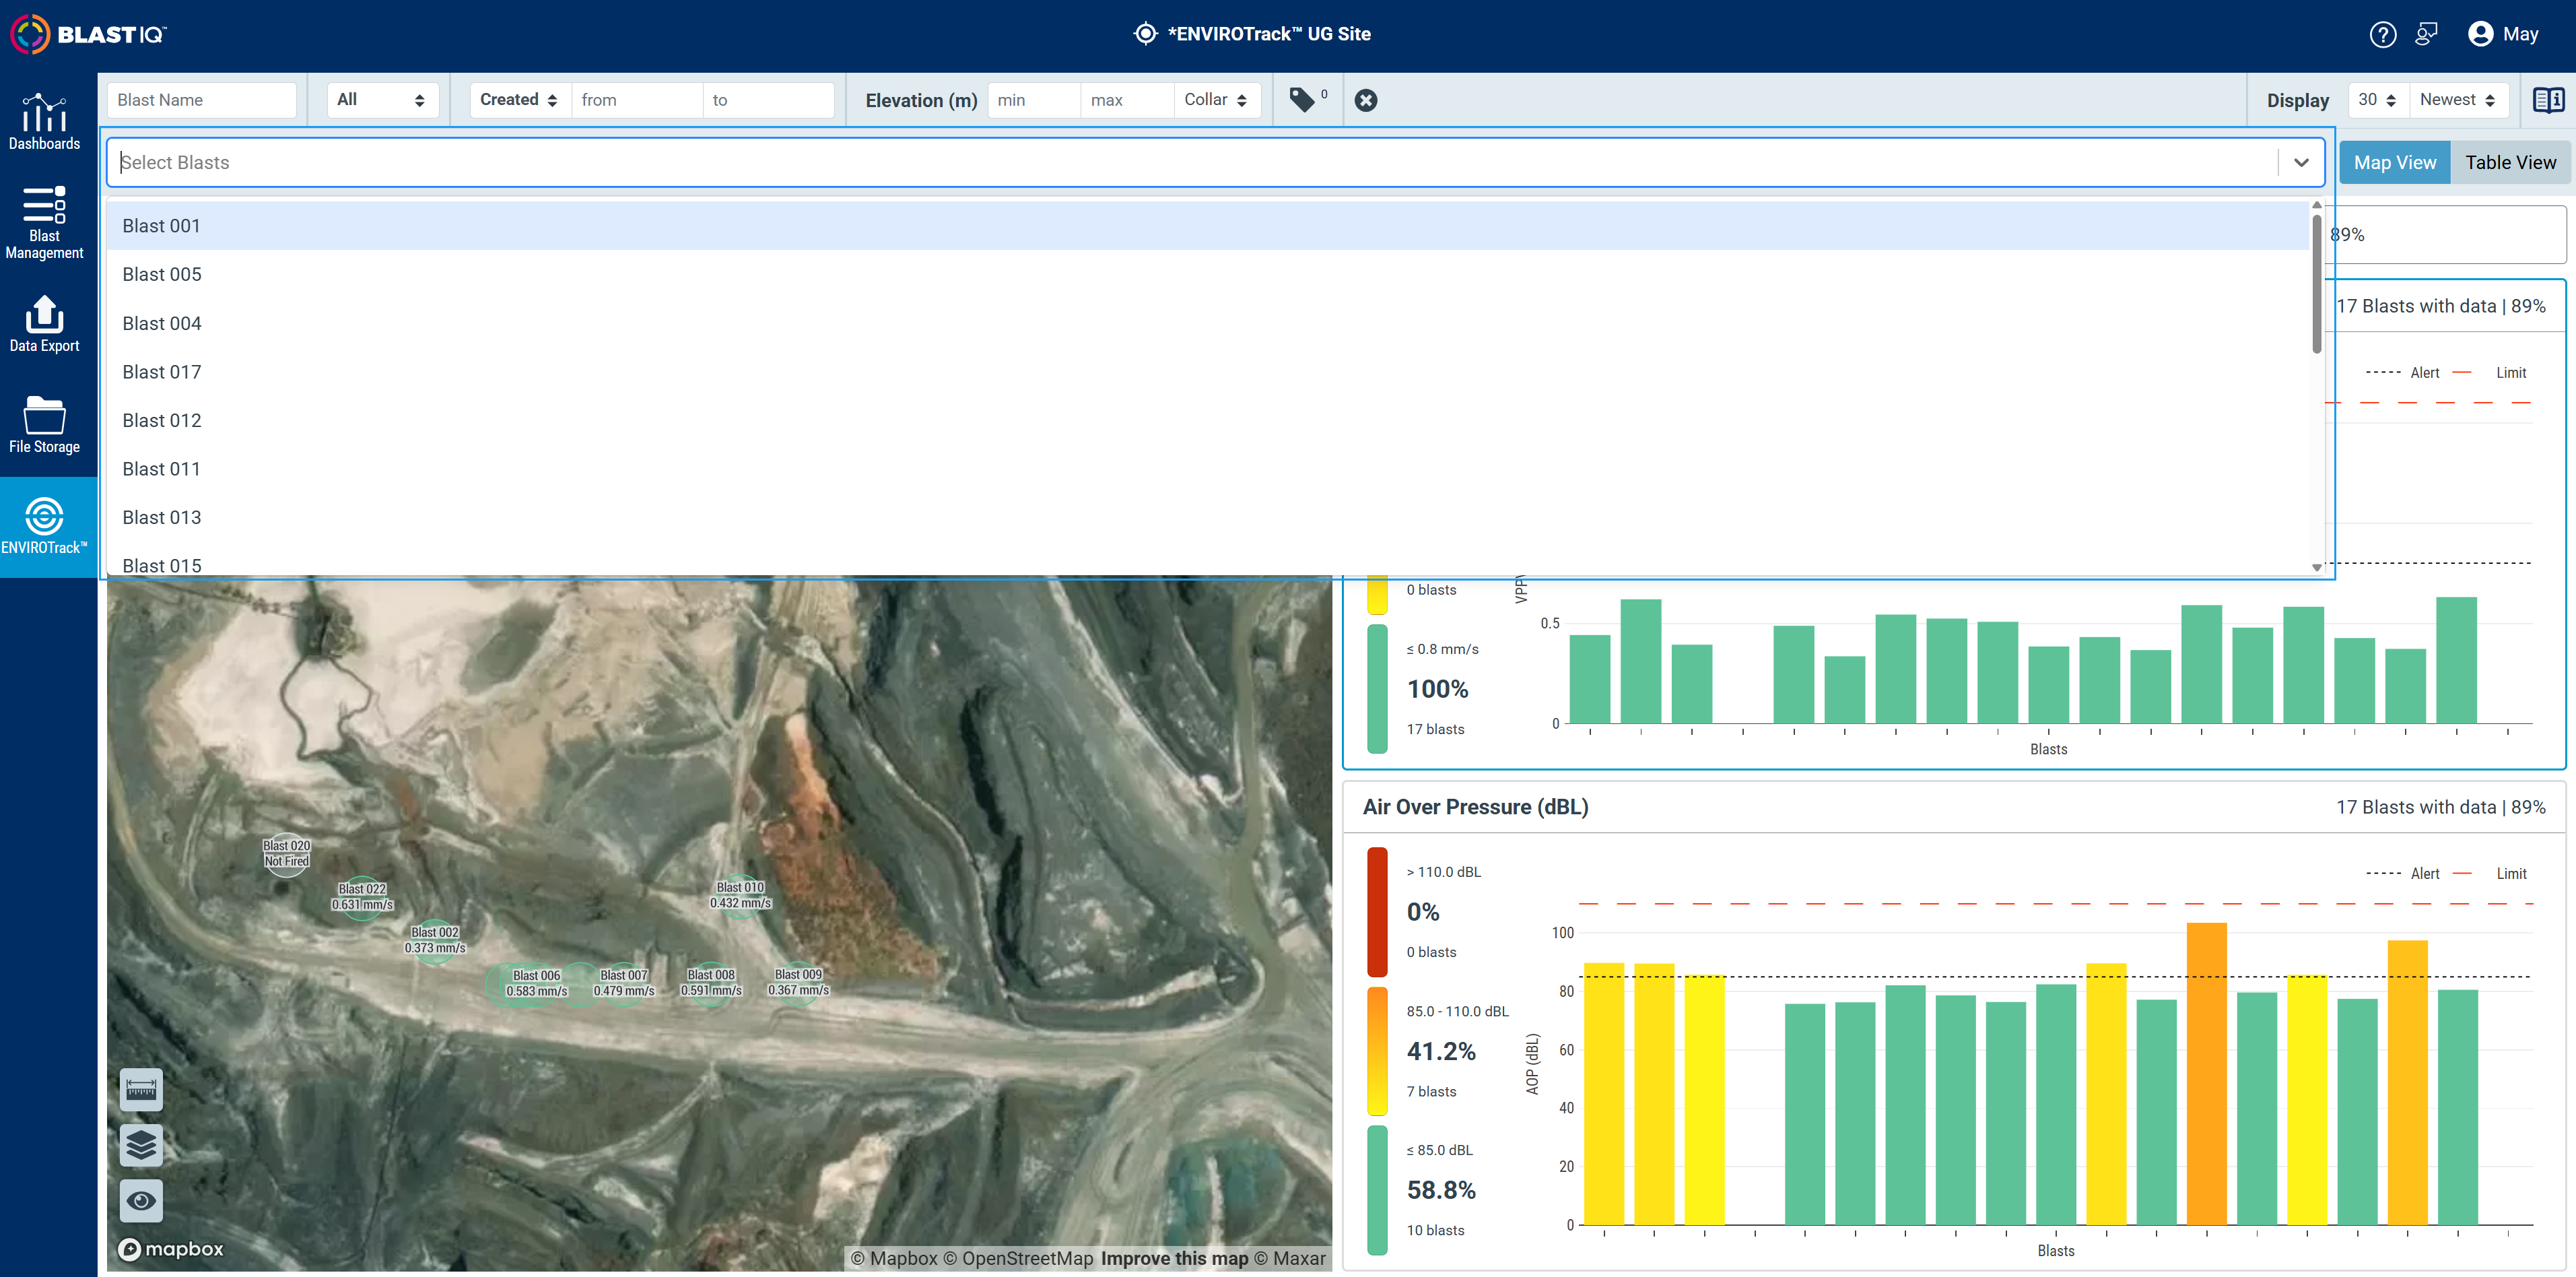2576x1277 pixels.
Task: Select Blast 004 from the list
Action: 1208,323
